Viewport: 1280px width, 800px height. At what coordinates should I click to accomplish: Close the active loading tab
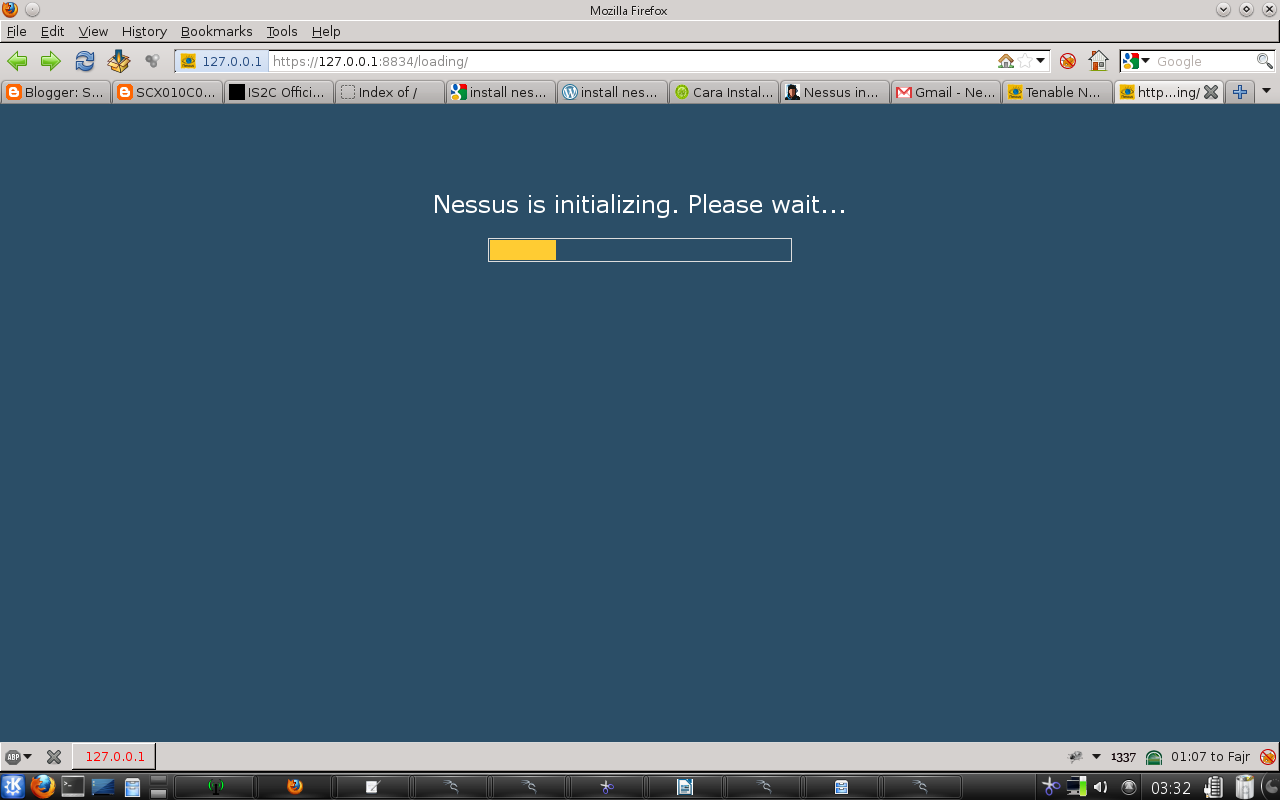tap(1211, 92)
